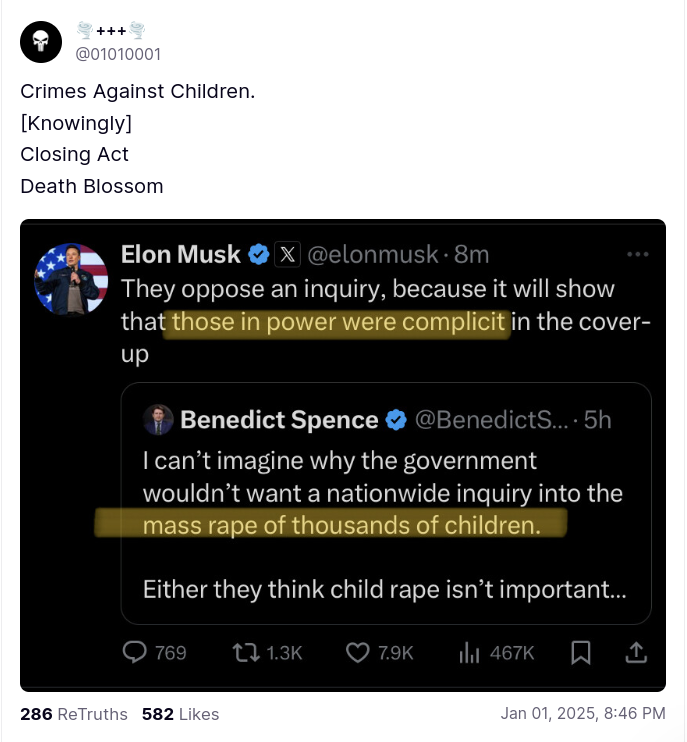The image size is (687, 742).
Task: Click Benedict Spence's small avatar
Action: click(x=158, y=419)
